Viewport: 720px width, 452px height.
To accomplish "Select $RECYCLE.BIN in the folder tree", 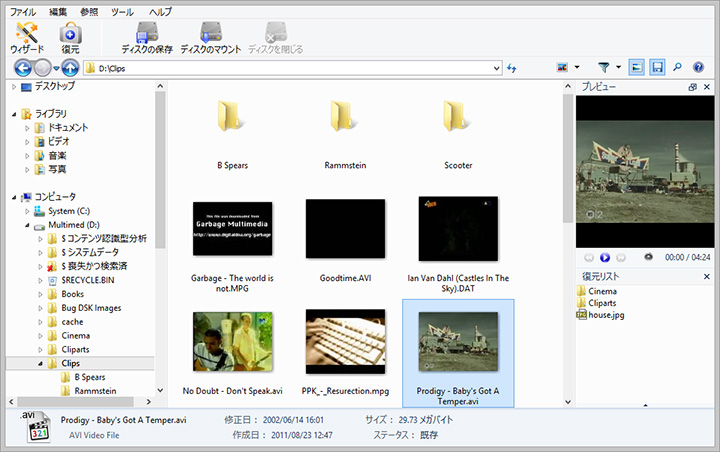I will [x=88, y=280].
